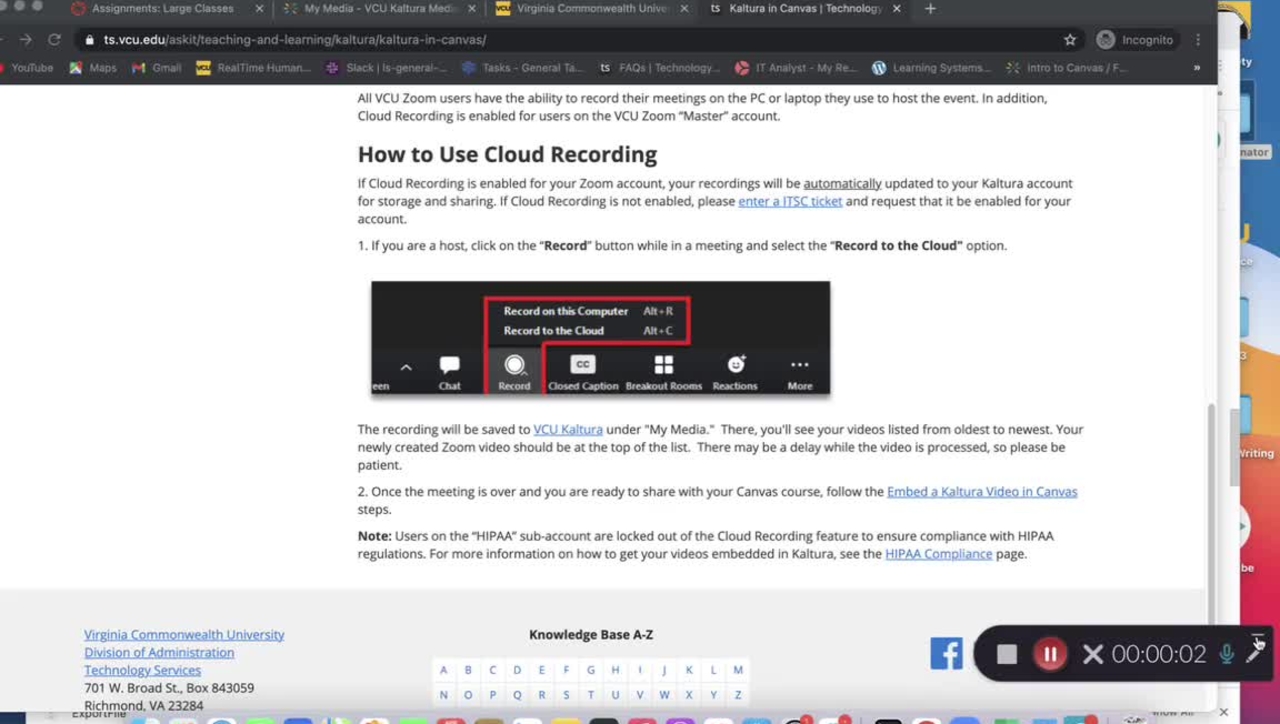Switch to the Assignments: Large Classes tab

[162, 9]
